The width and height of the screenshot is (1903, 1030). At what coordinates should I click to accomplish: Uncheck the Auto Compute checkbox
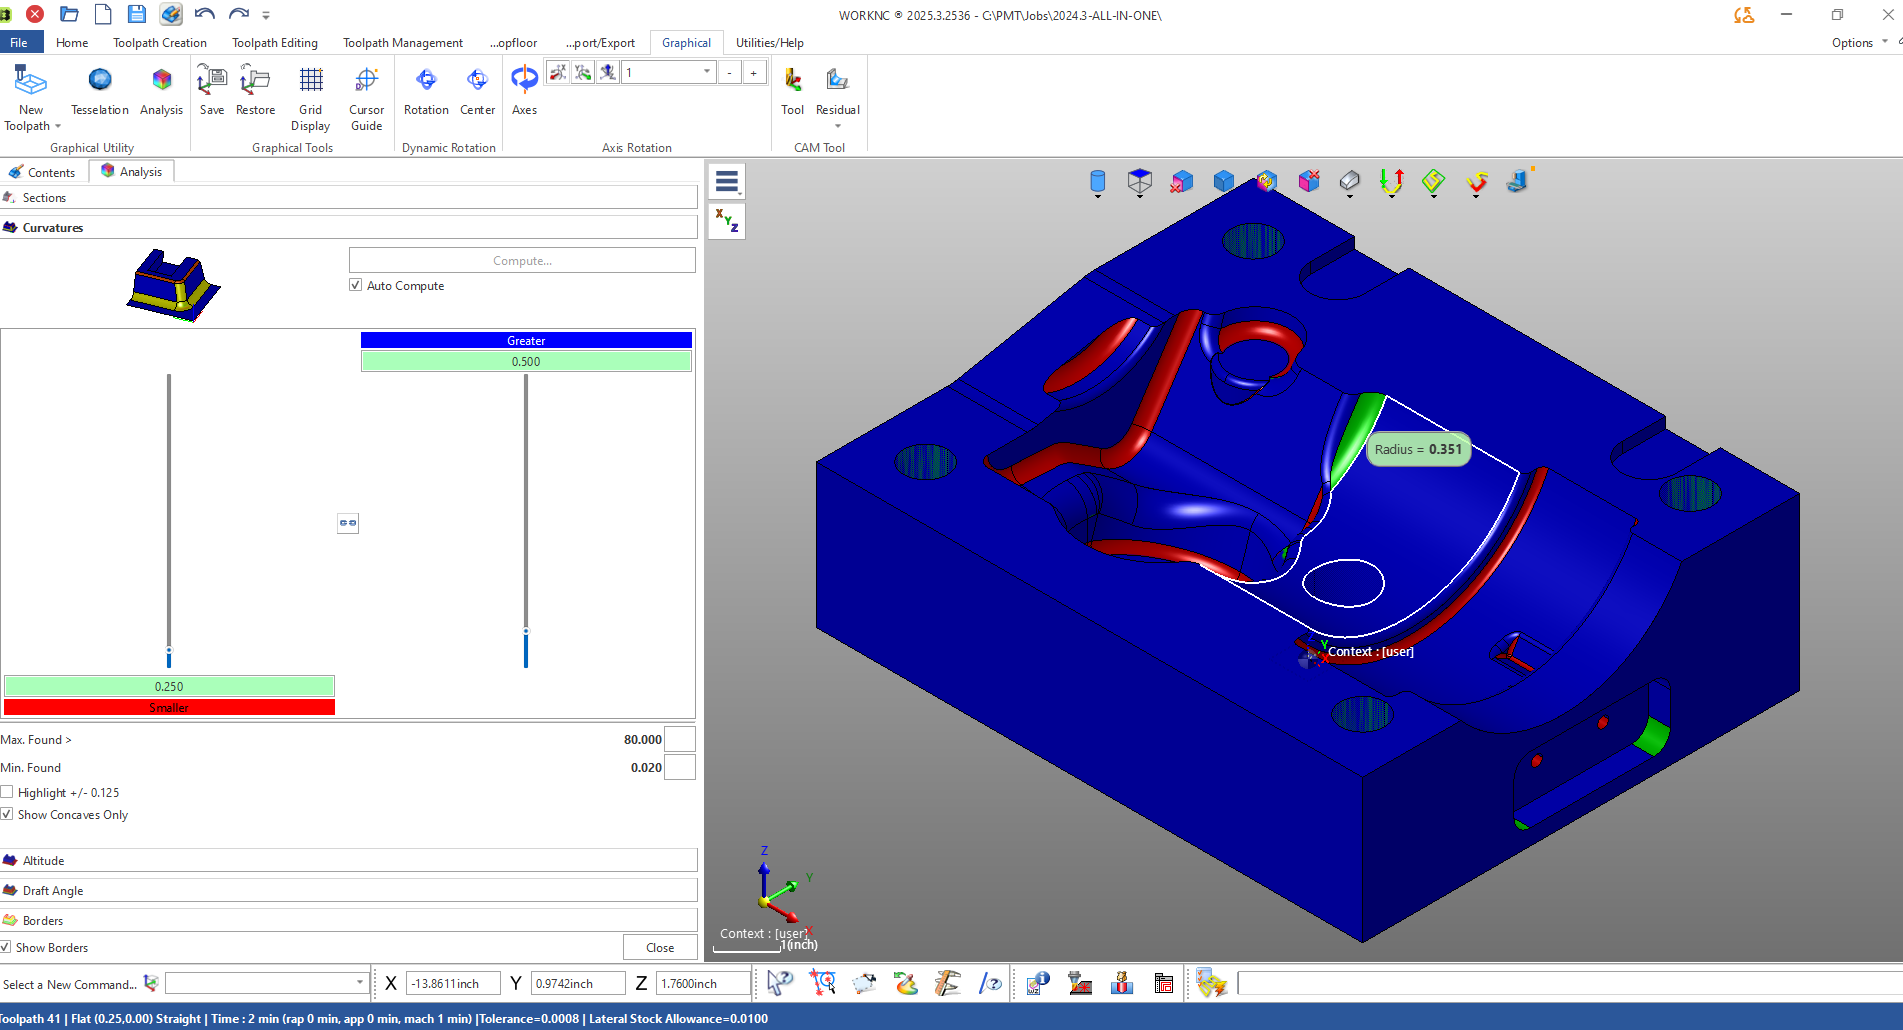tap(356, 285)
